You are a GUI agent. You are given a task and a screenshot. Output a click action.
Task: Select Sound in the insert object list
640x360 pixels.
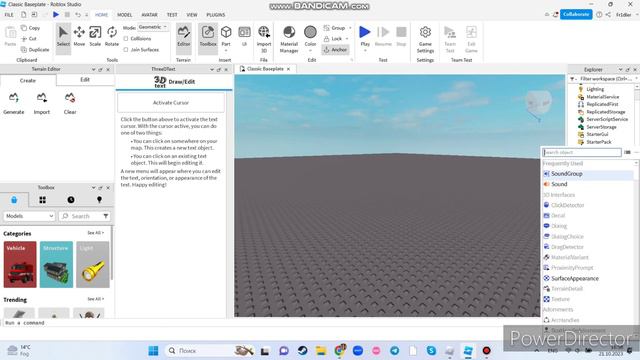(x=588, y=184)
